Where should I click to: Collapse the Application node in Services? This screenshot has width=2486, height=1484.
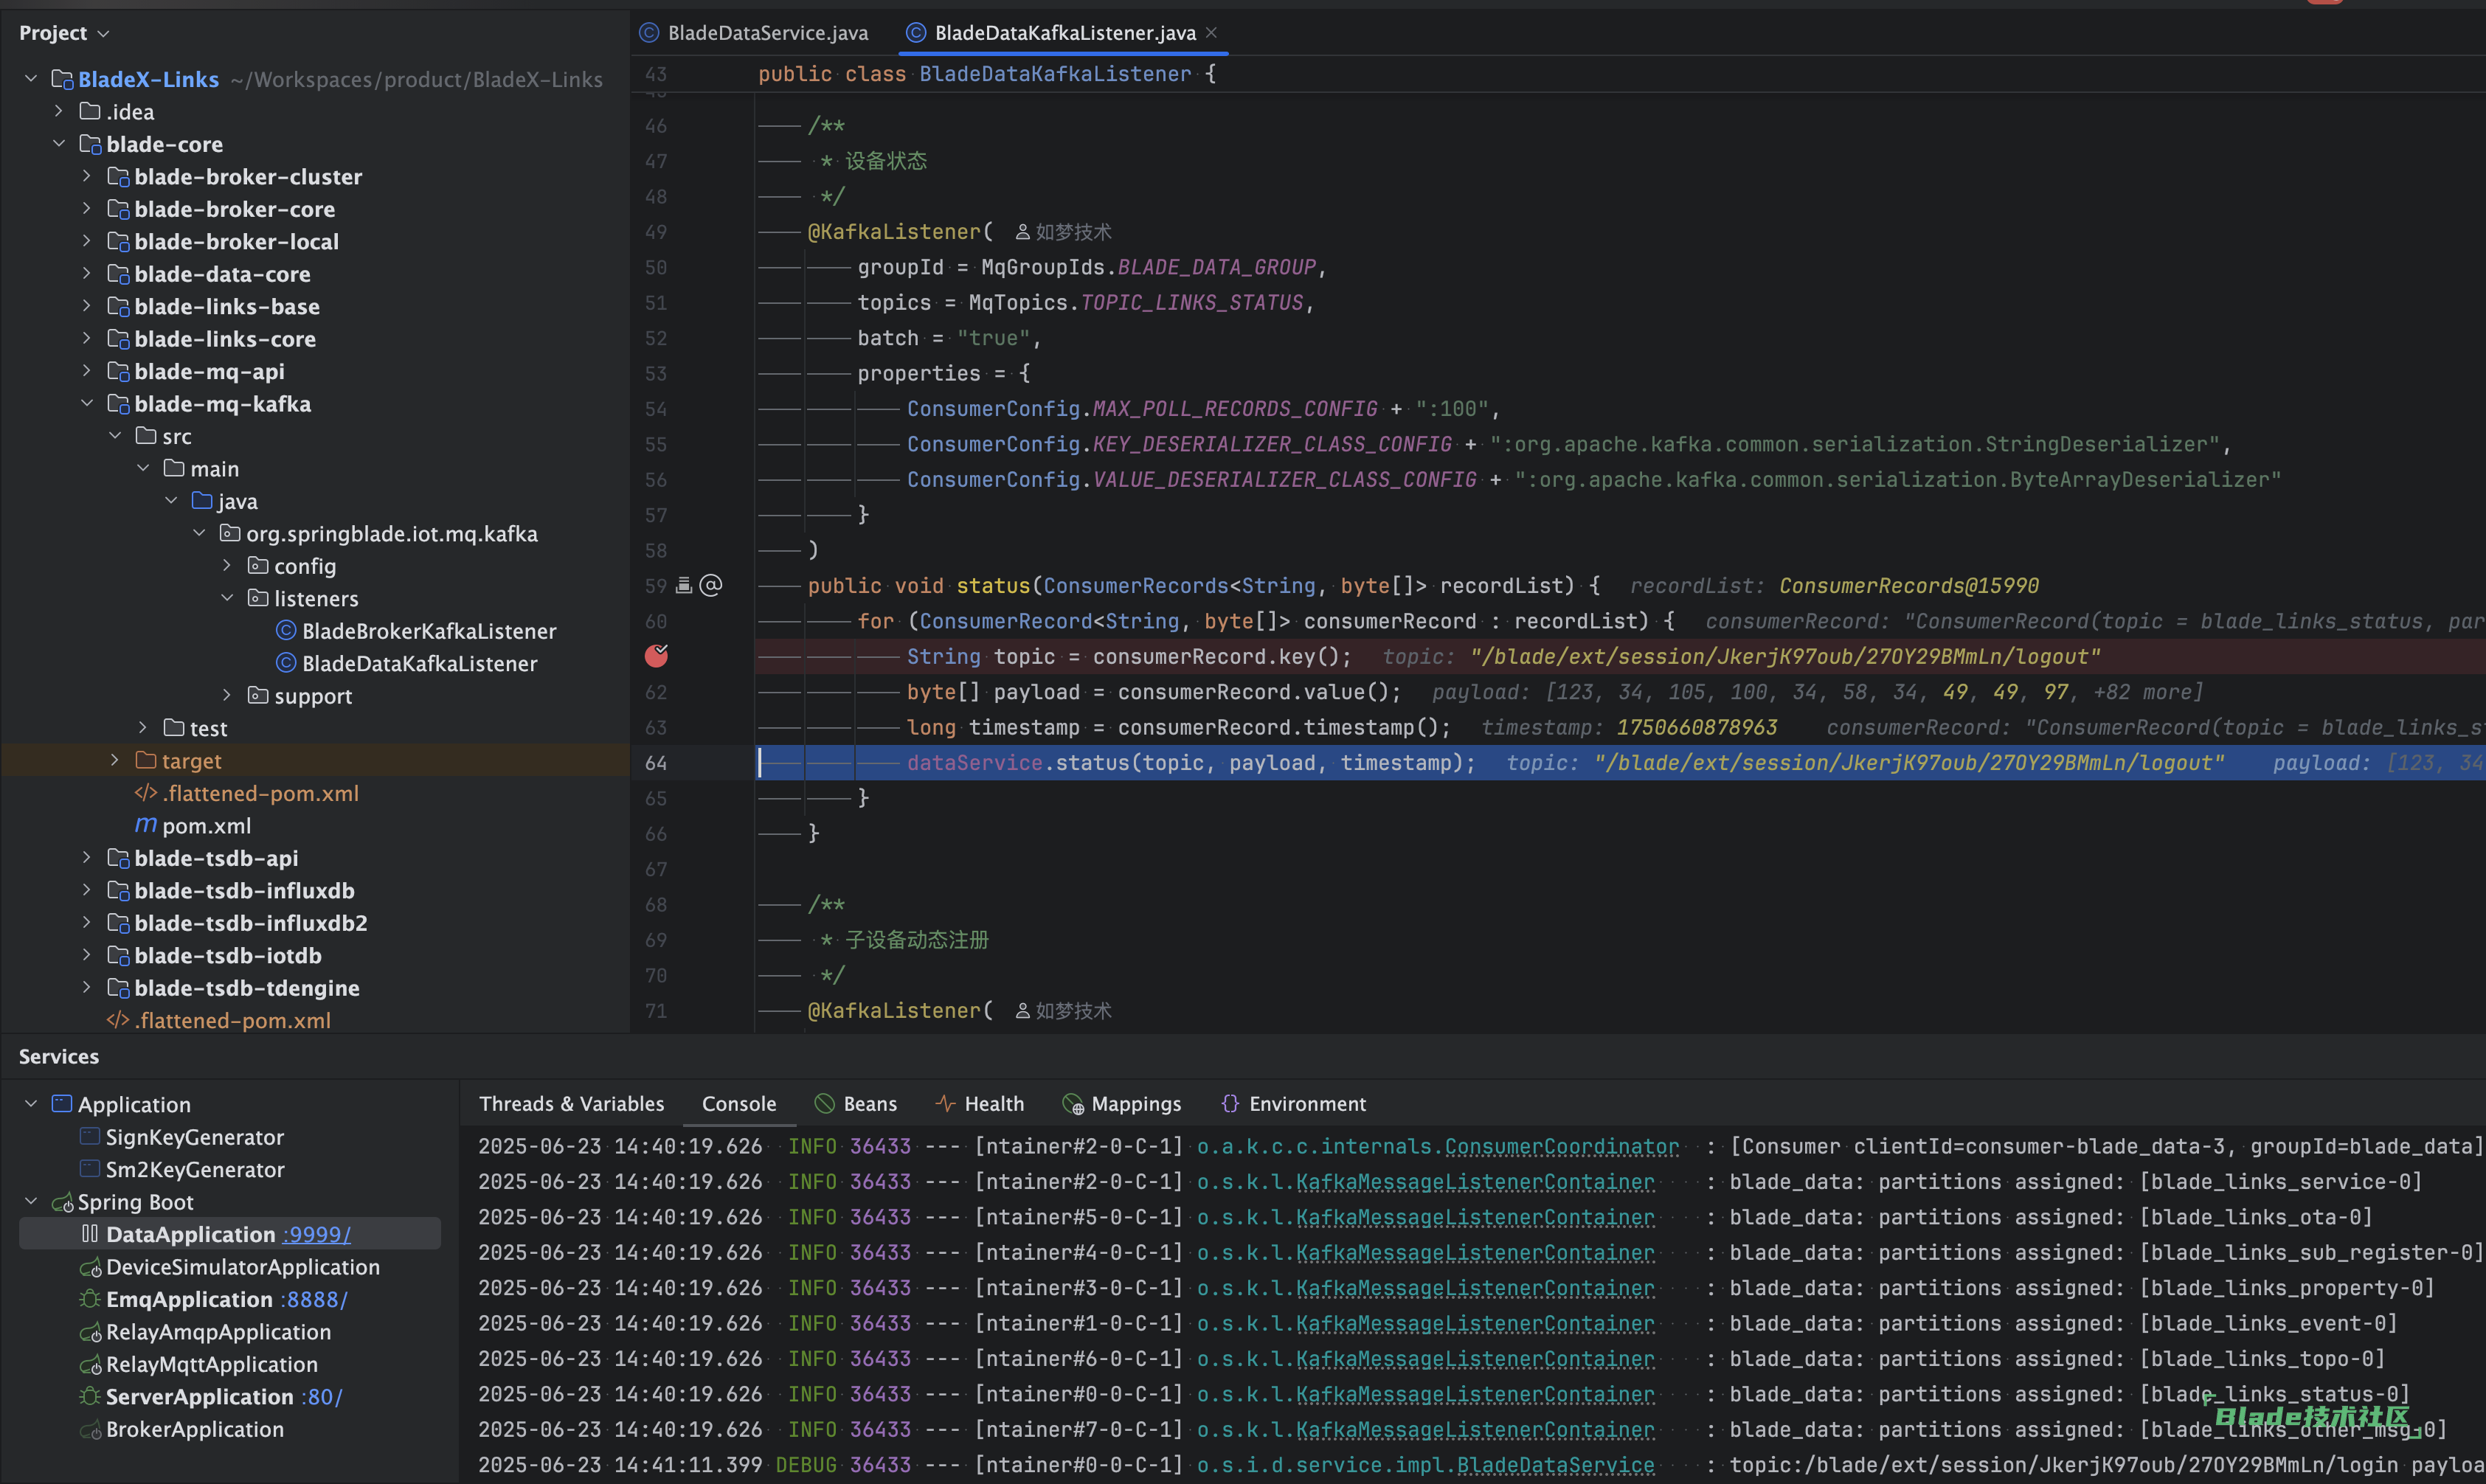[x=31, y=1103]
